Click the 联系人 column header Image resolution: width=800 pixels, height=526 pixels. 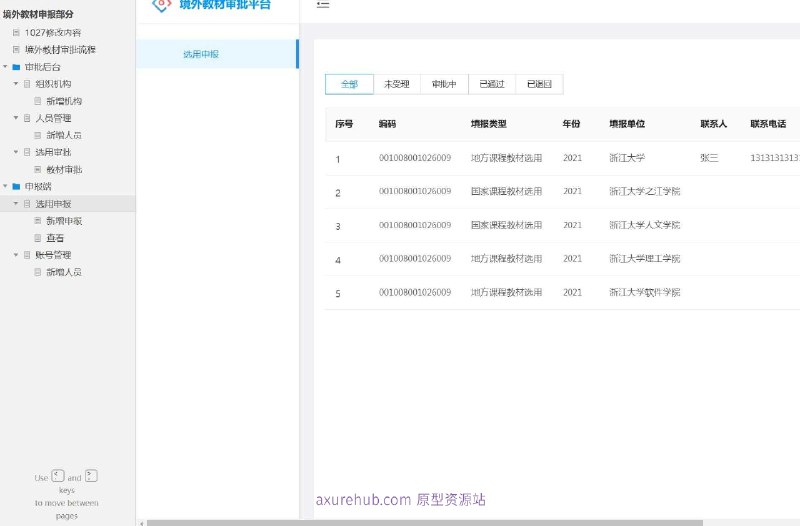point(713,124)
